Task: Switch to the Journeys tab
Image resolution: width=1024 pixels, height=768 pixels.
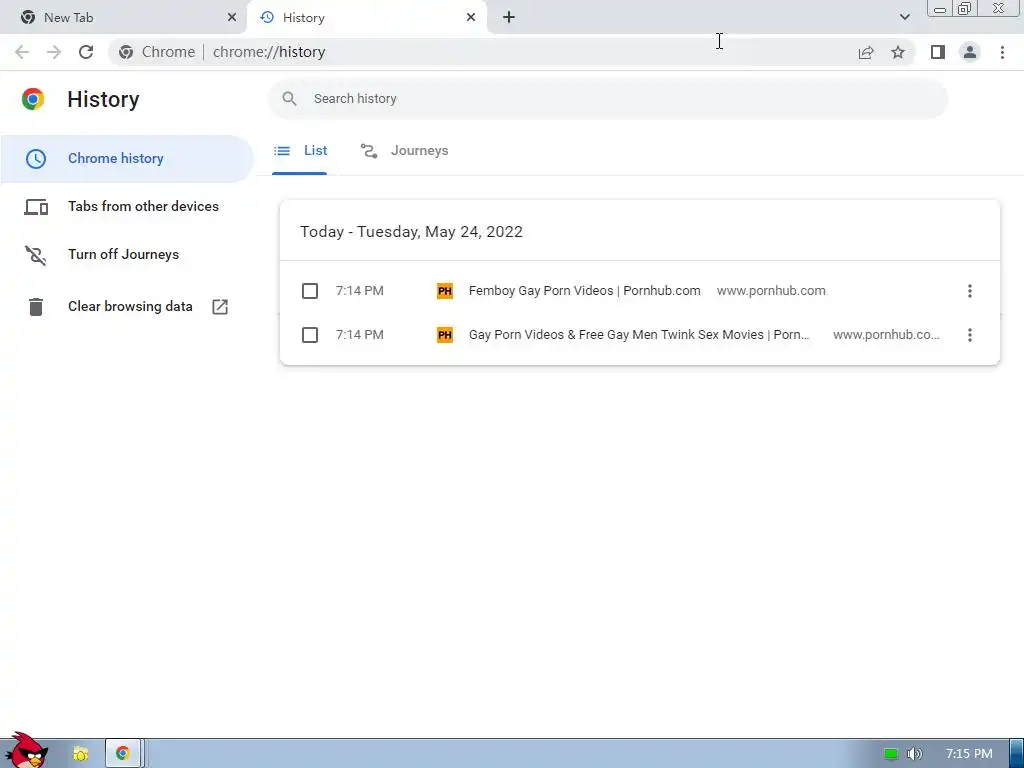Action: click(404, 151)
